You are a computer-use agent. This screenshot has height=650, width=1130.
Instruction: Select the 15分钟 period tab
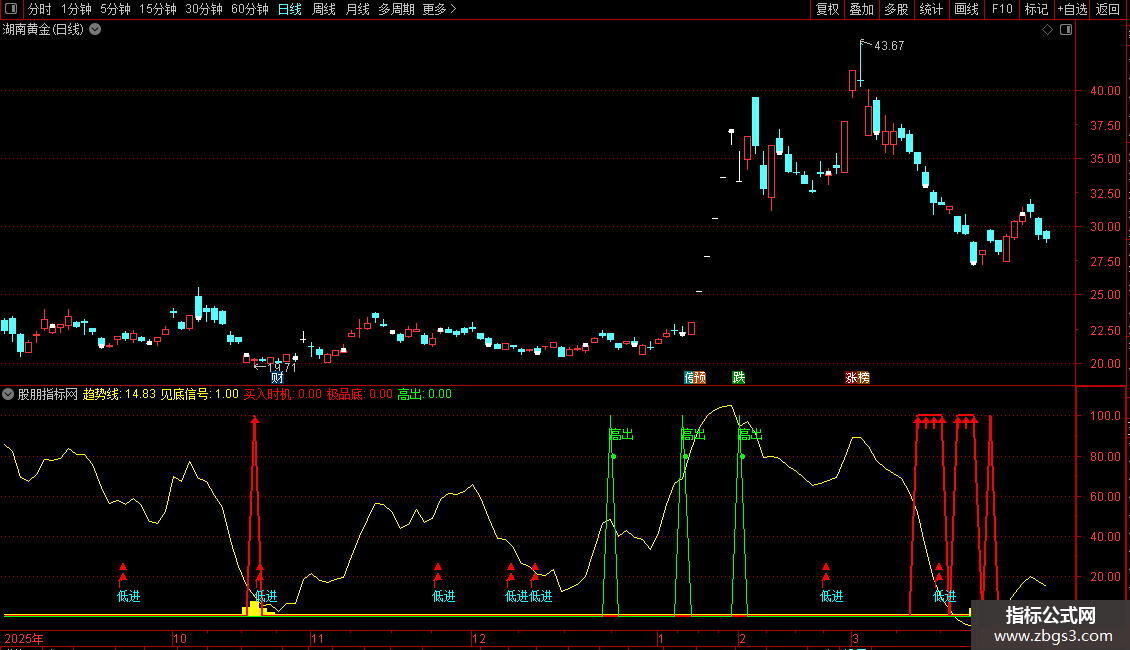tap(158, 9)
